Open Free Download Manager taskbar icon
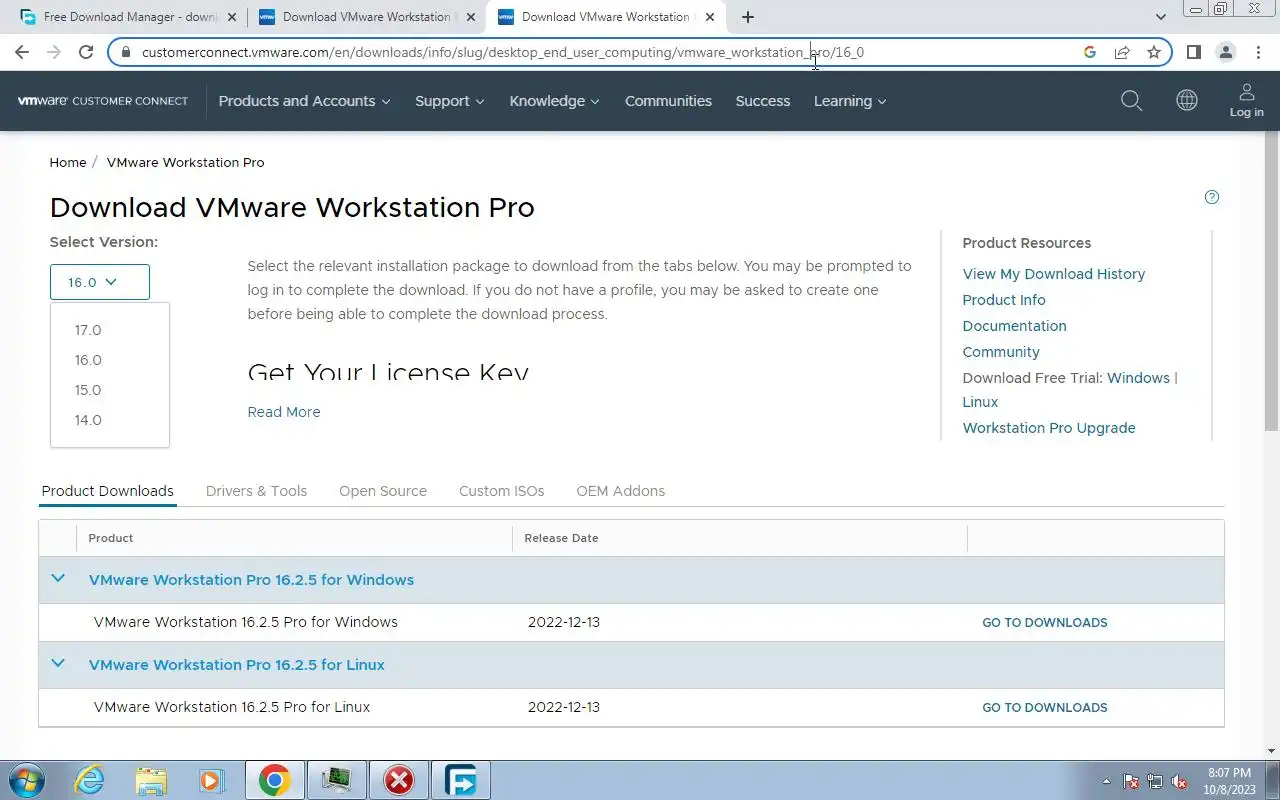1280x800 pixels. 461,780
